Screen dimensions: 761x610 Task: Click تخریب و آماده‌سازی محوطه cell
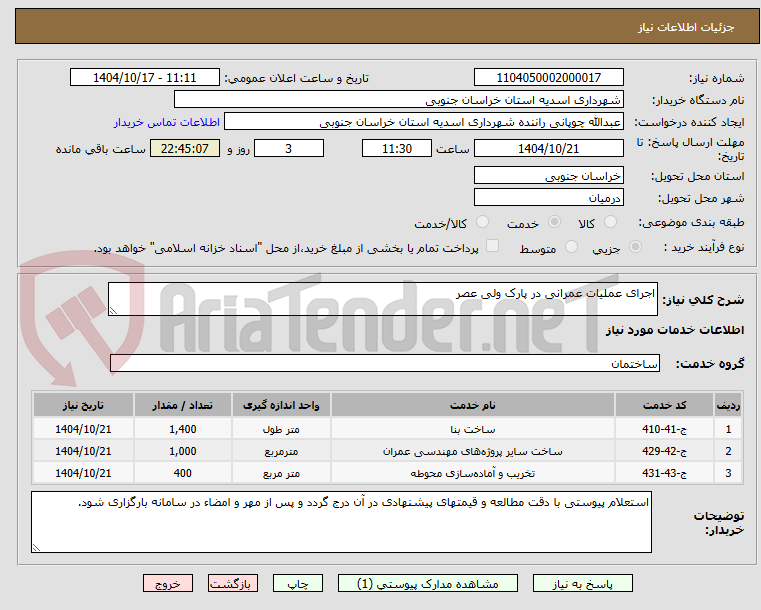pos(473,473)
